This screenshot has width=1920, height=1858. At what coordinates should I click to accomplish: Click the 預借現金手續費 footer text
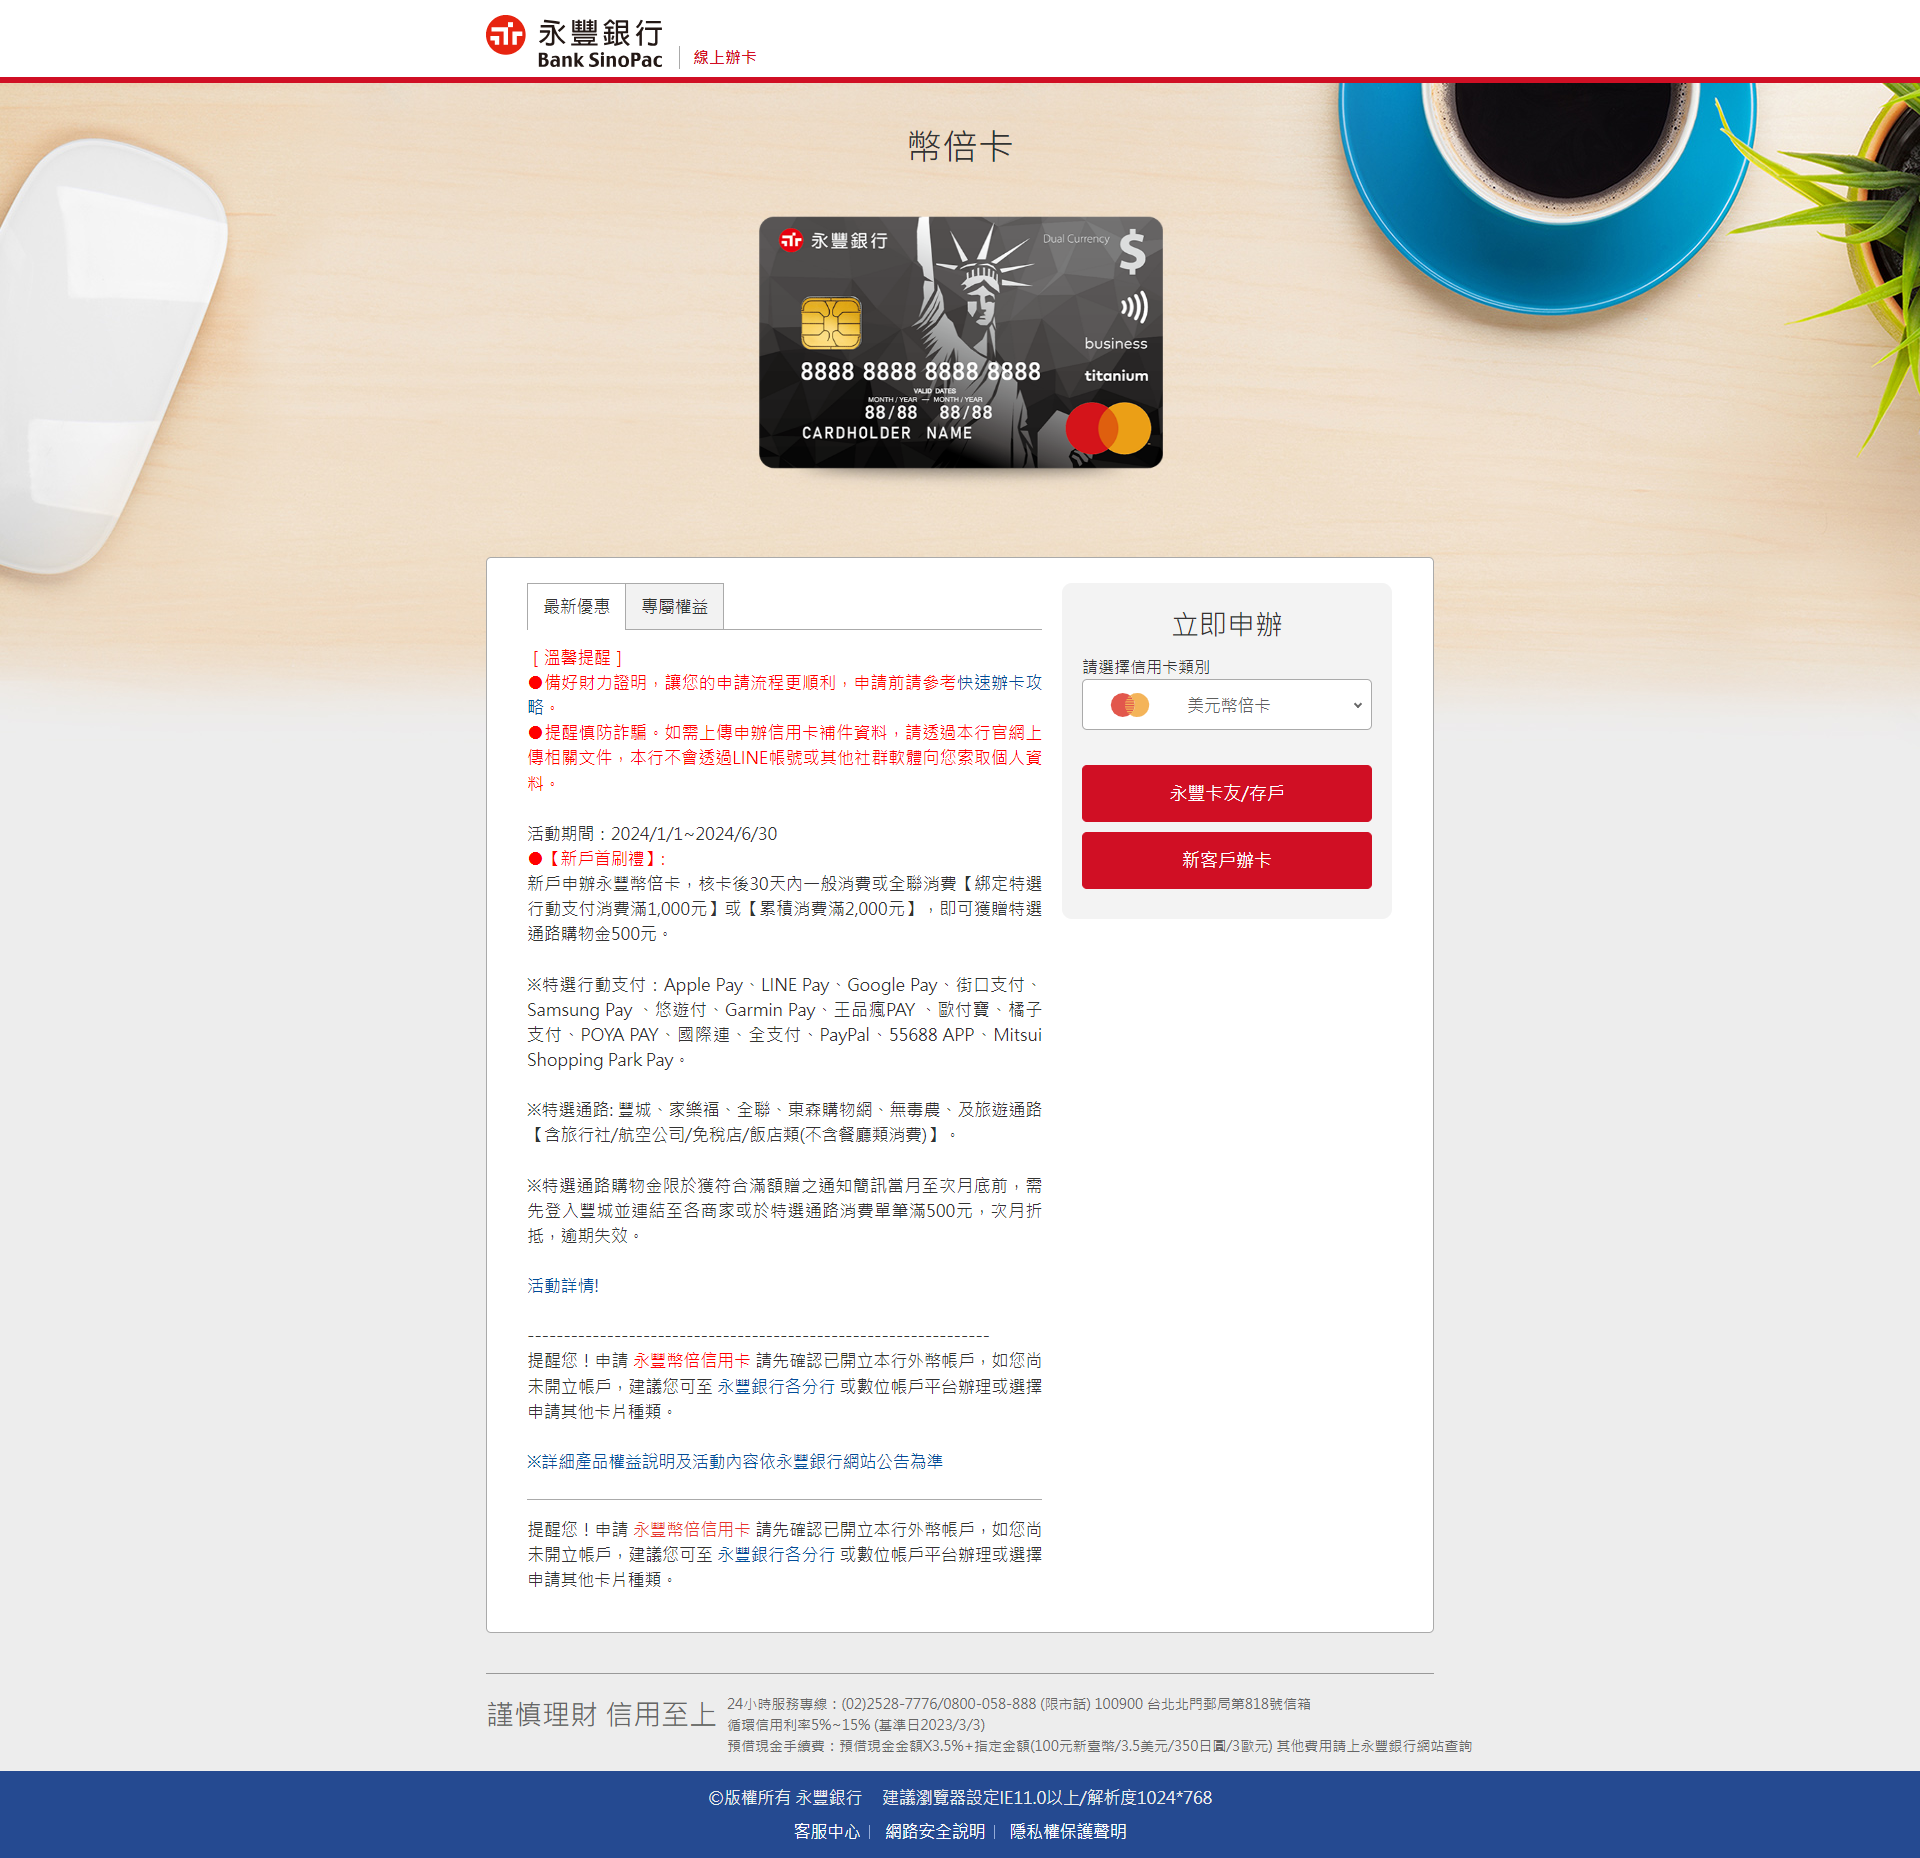point(1099,1746)
